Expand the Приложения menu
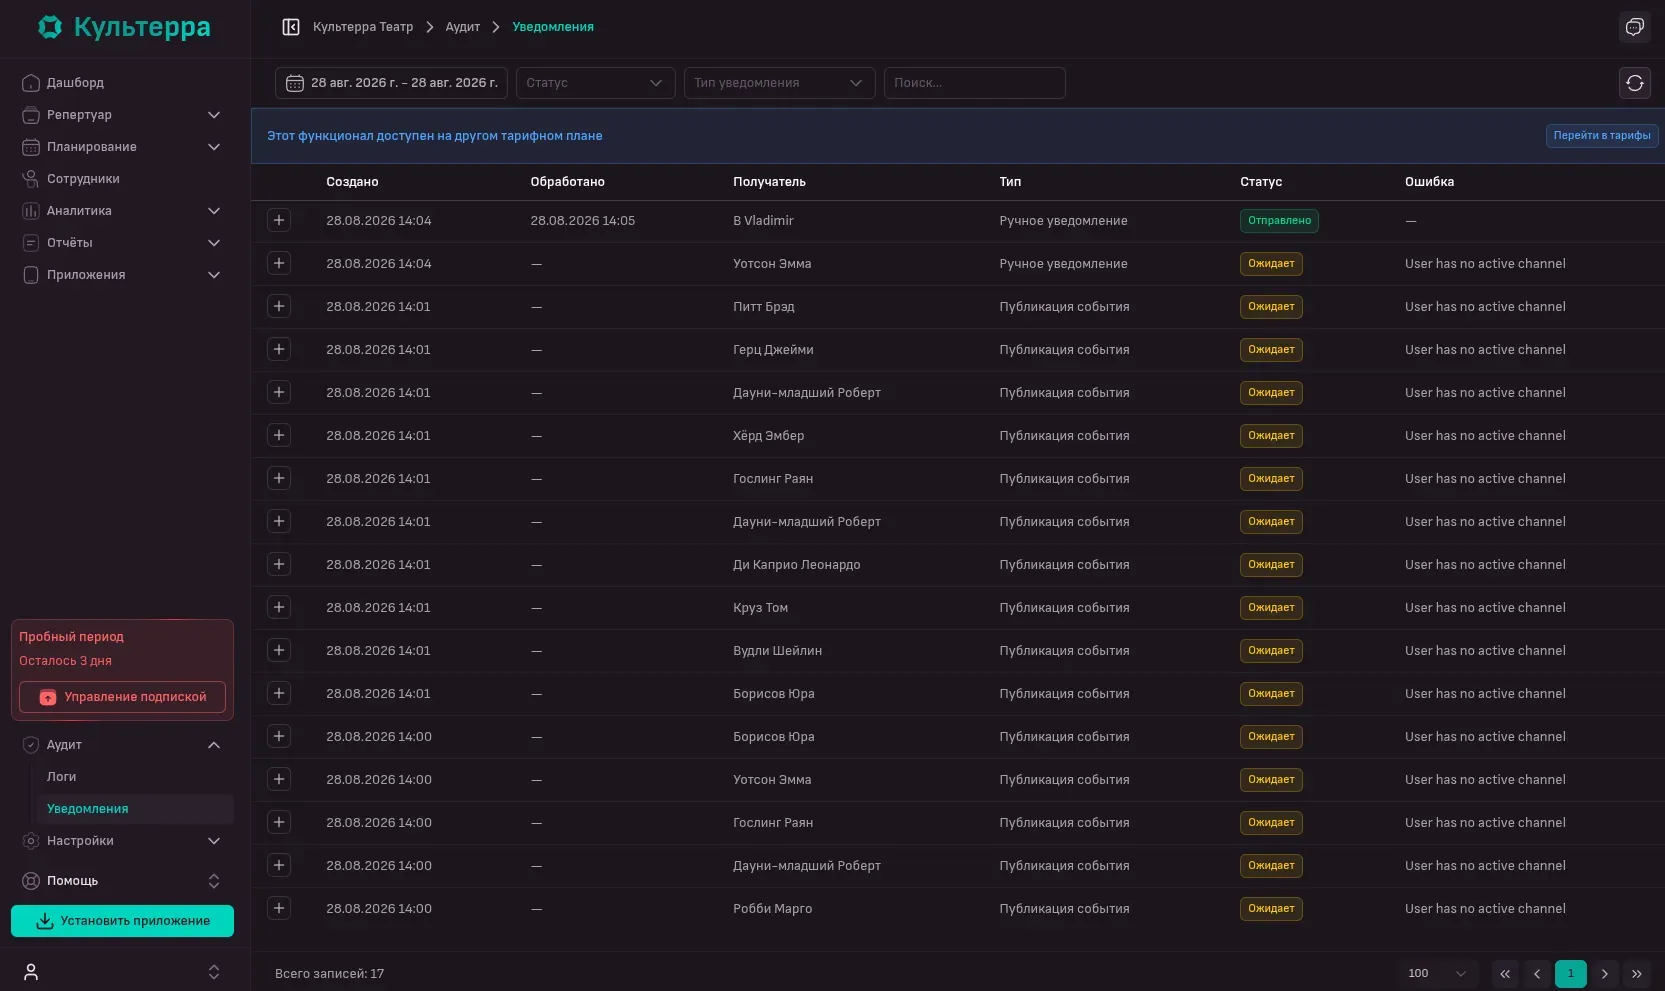The height and width of the screenshot is (991, 1665). [x=124, y=275]
